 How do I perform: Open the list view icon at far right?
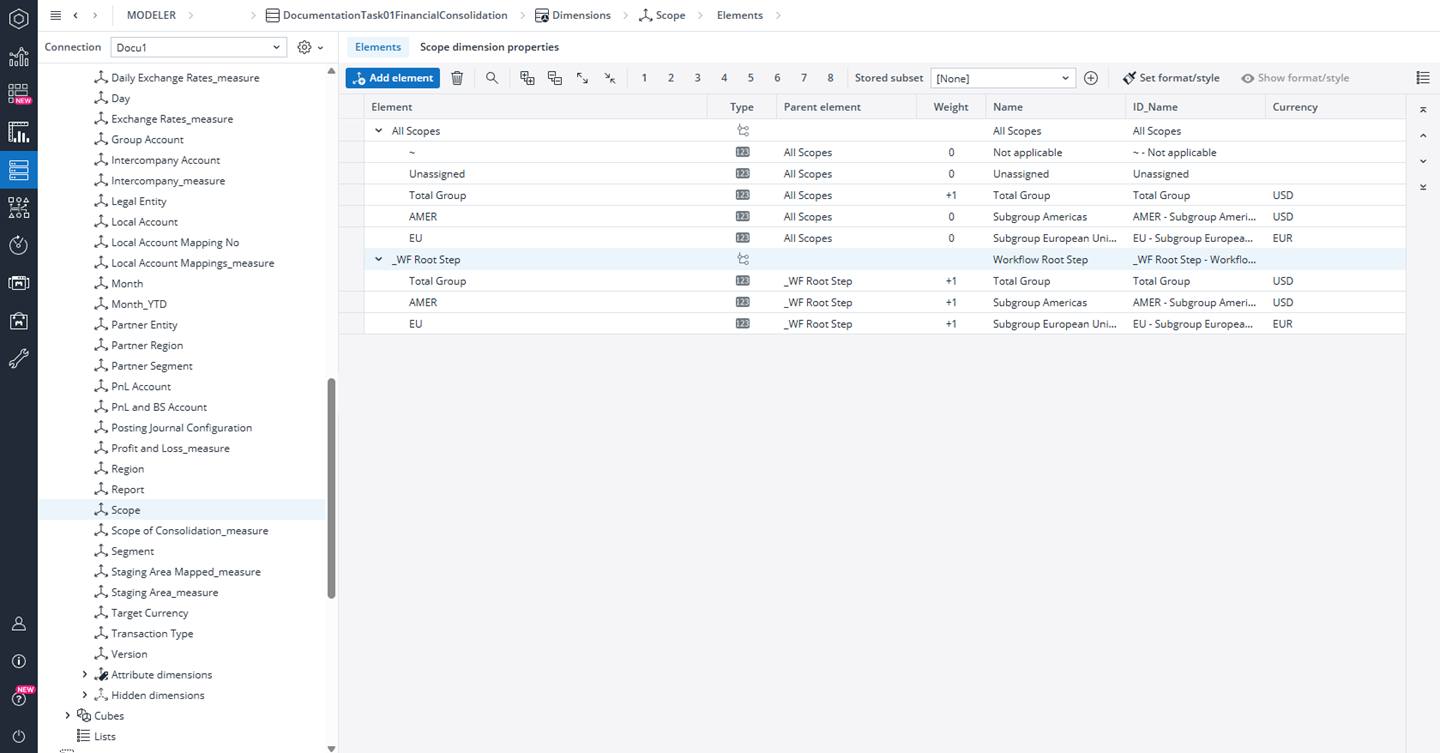(1423, 78)
